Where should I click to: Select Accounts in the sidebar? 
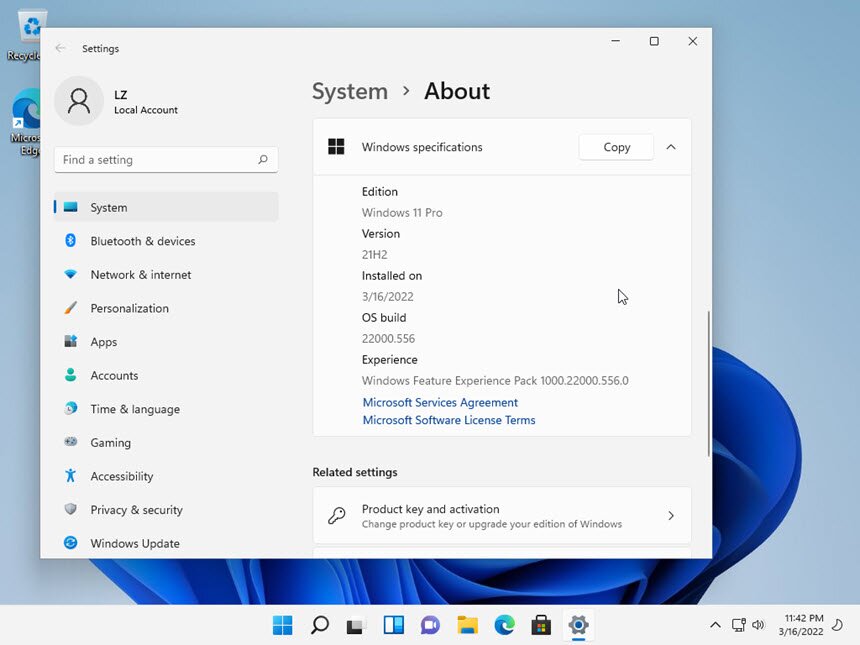pos(166,375)
